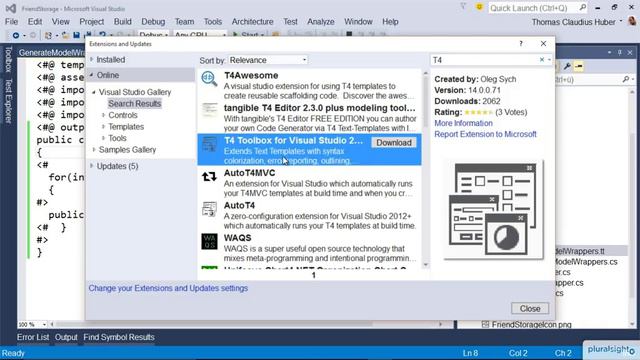Open the editor zoom 100 % dropdown
The image size is (640, 360).
click(44, 324)
